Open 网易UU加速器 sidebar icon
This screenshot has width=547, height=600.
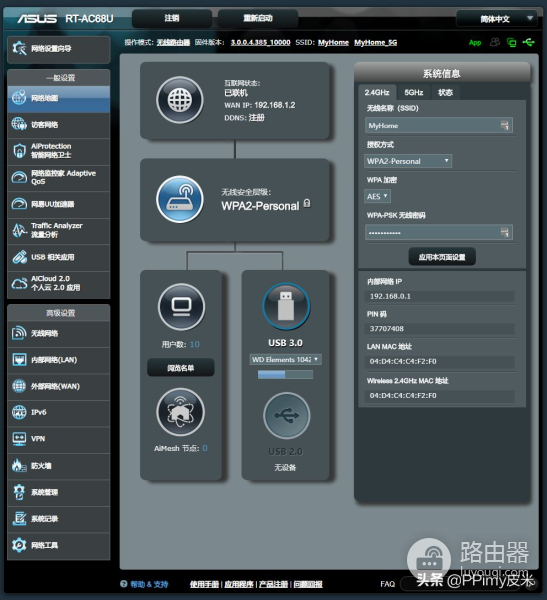pos(19,204)
